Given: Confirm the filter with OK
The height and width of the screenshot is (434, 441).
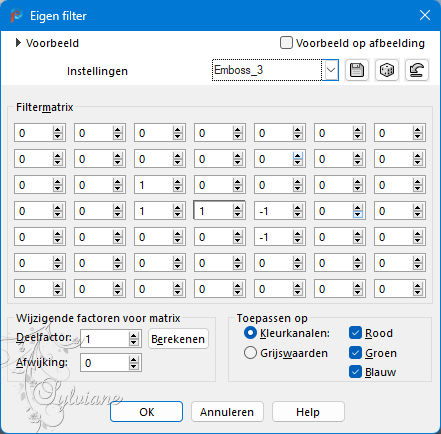Looking at the screenshot, I should (x=146, y=412).
